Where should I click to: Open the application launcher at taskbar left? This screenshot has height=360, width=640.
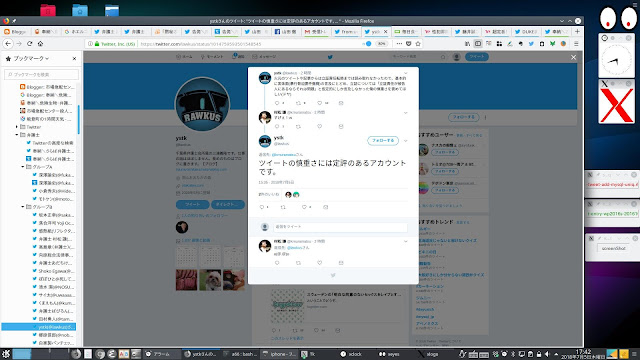pyautogui.click(x=6, y=354)
